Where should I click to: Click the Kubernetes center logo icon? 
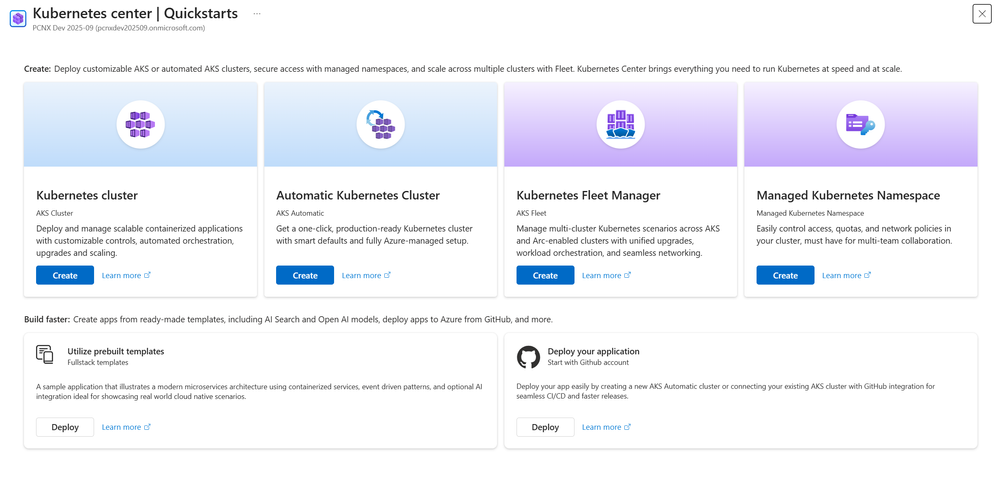click(x=17, y=18)
